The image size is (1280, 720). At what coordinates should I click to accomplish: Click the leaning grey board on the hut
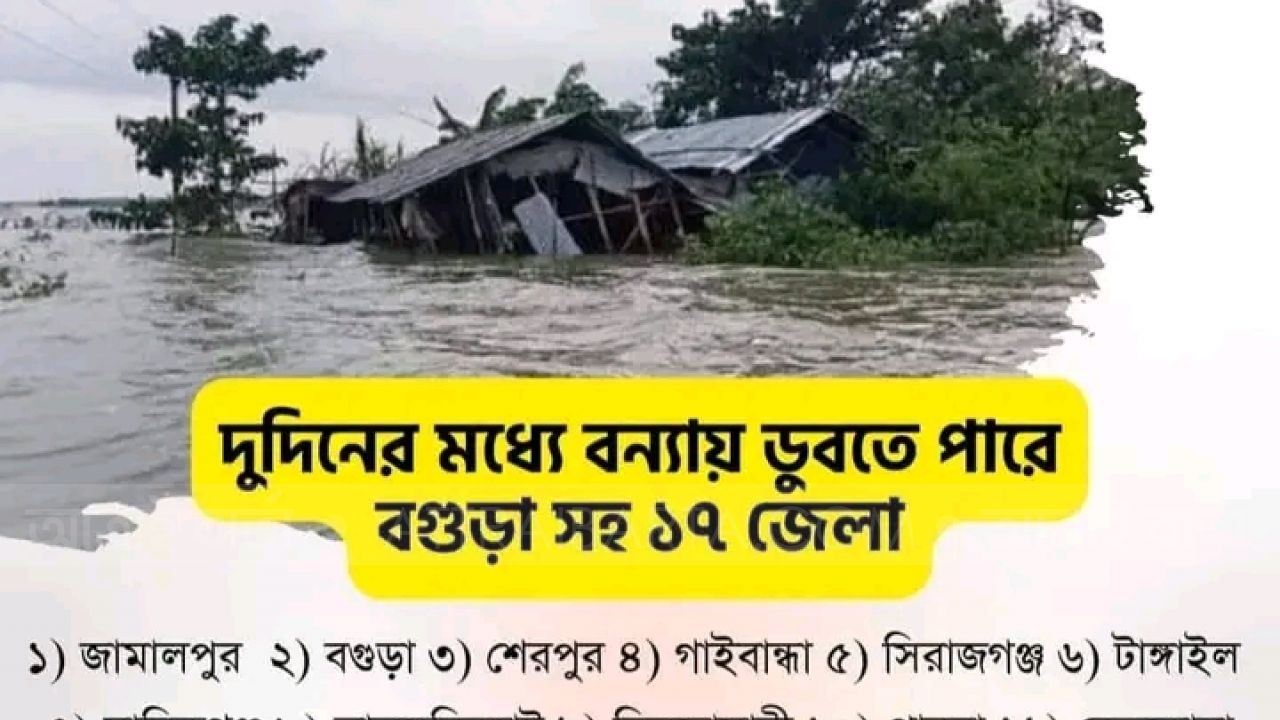point(545,225)
